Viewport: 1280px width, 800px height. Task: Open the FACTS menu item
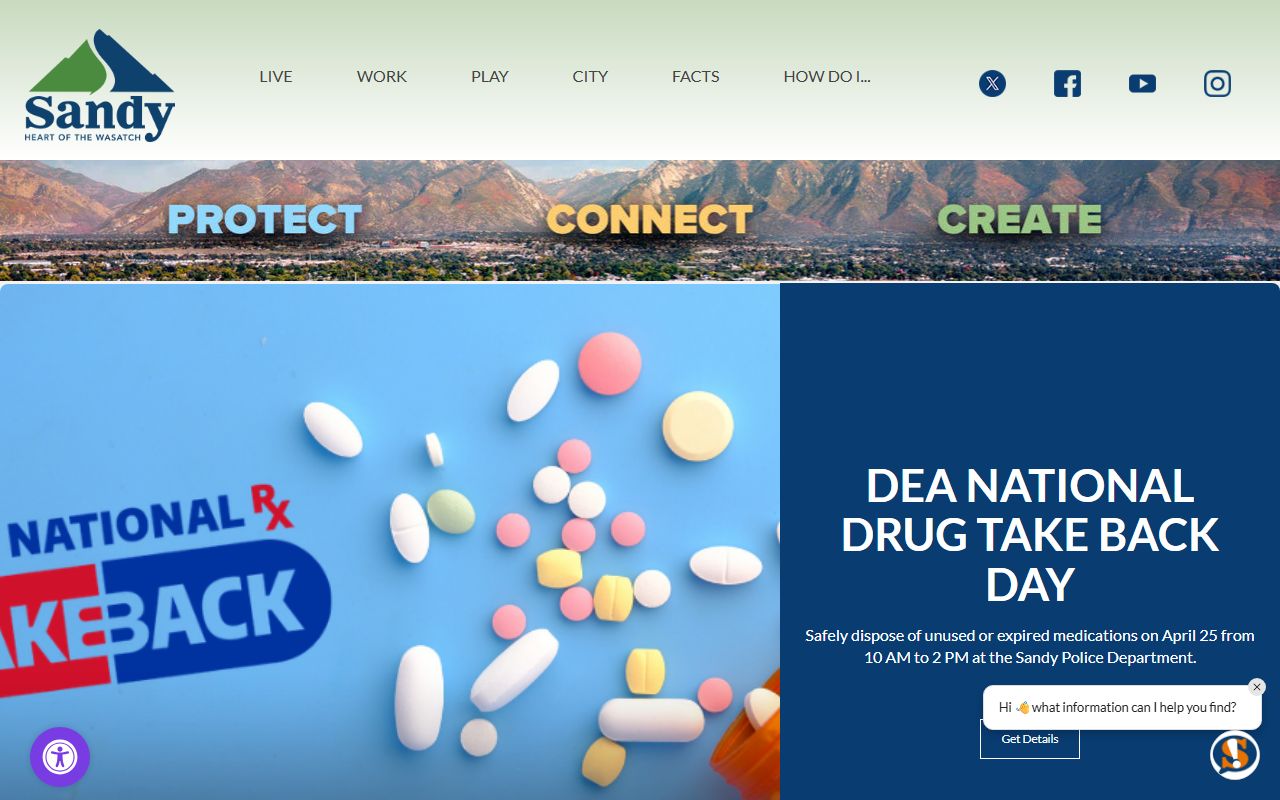pos(696,76)
